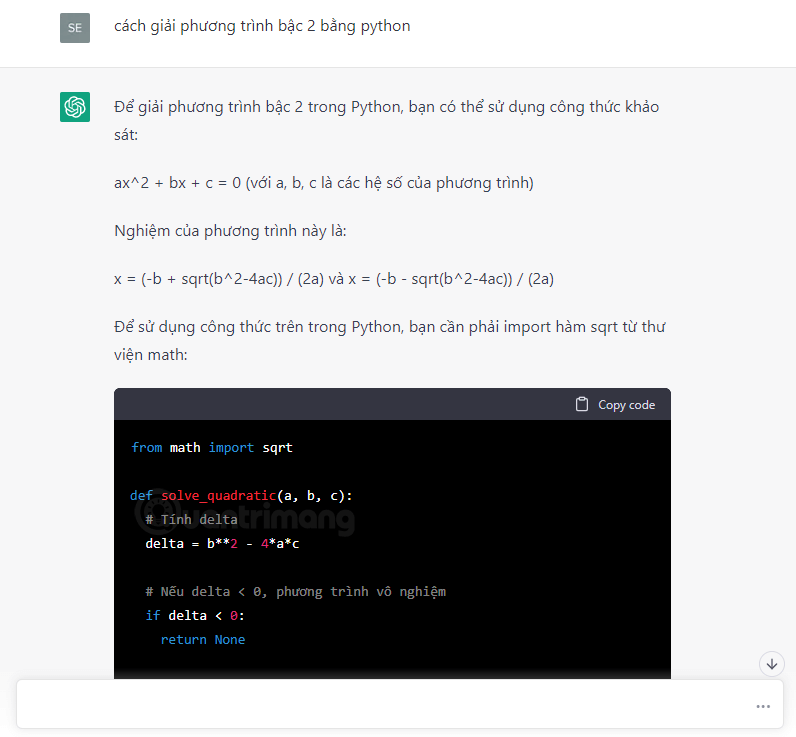
Task: Click the scroll-to-bottom arrow button
Action: (772, 664)
